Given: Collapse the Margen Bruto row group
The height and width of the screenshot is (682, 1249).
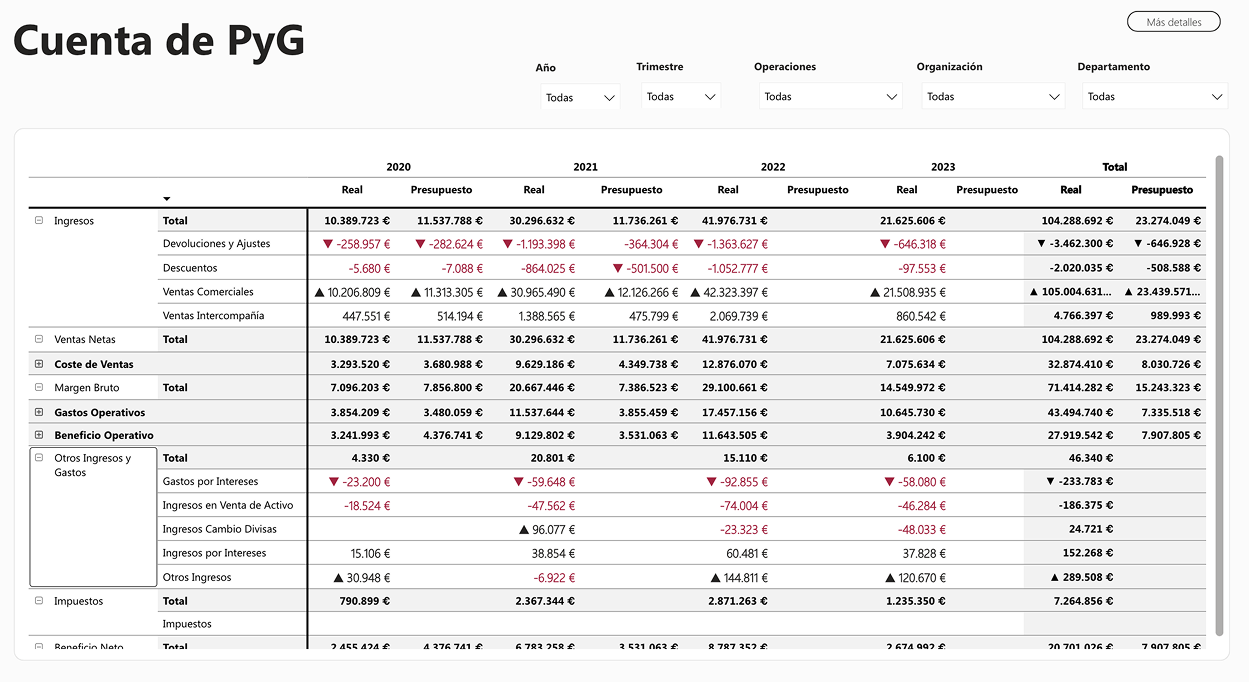Looking at the screenshot, I should pyautogui.click(x=39, y=388).
